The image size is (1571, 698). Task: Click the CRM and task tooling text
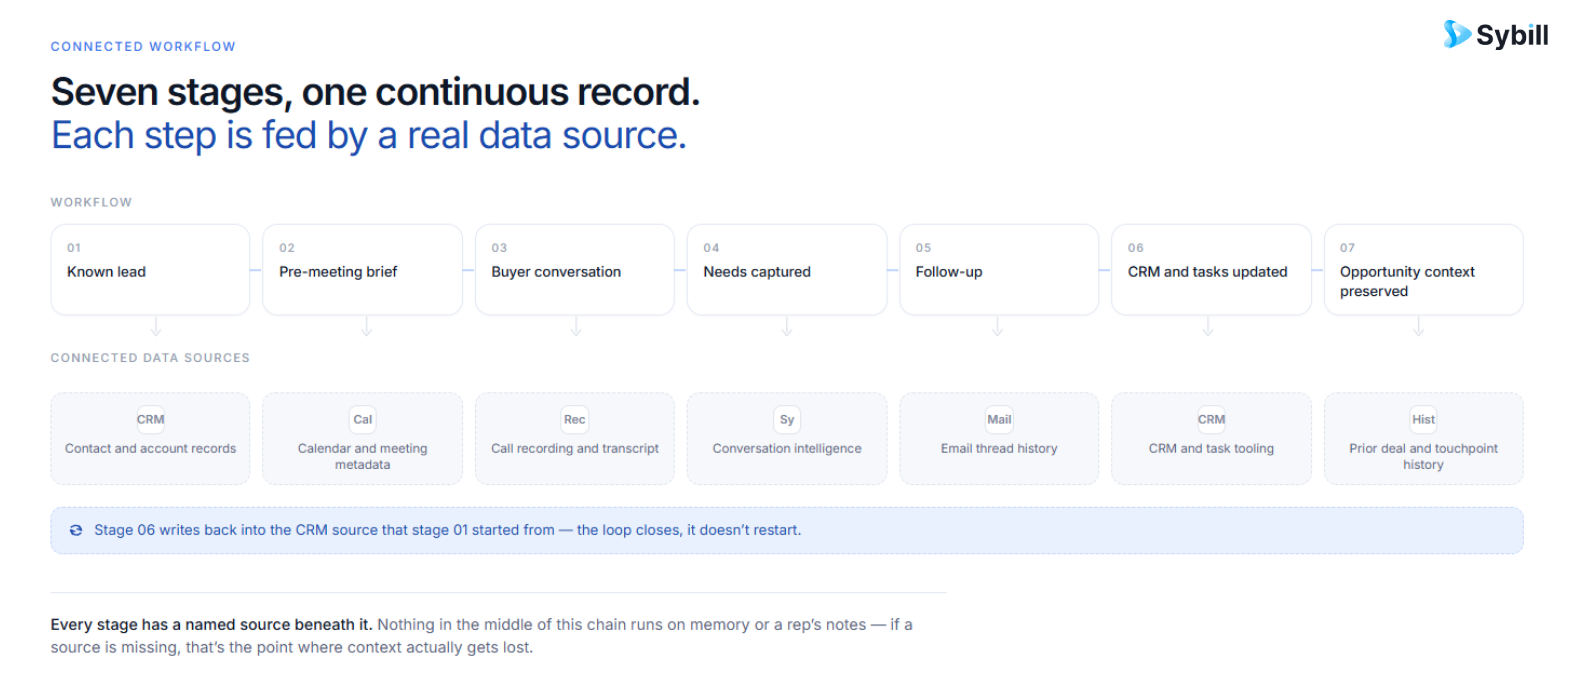[x=1211, y=449]
